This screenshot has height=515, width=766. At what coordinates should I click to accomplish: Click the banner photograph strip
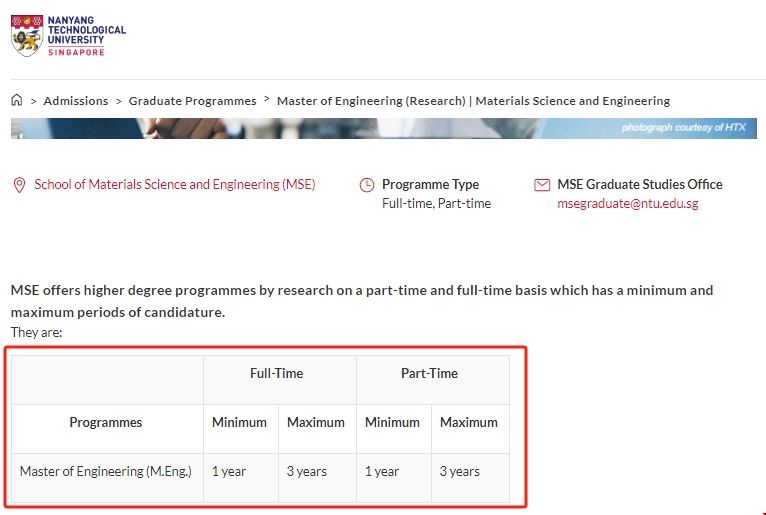click(383, 128)
